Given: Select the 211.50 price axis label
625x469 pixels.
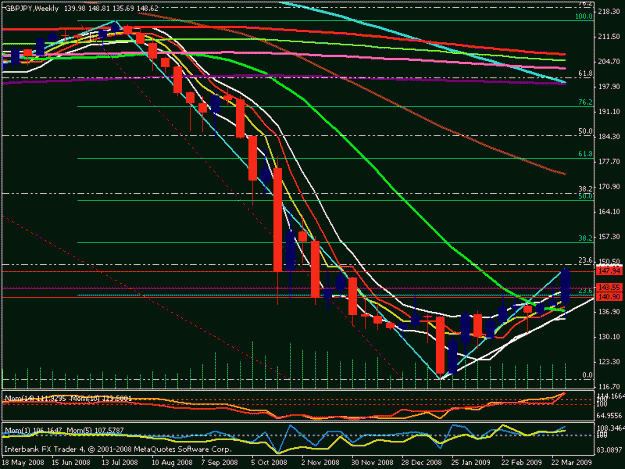Looking at the screenshot, I should [609, 37].
